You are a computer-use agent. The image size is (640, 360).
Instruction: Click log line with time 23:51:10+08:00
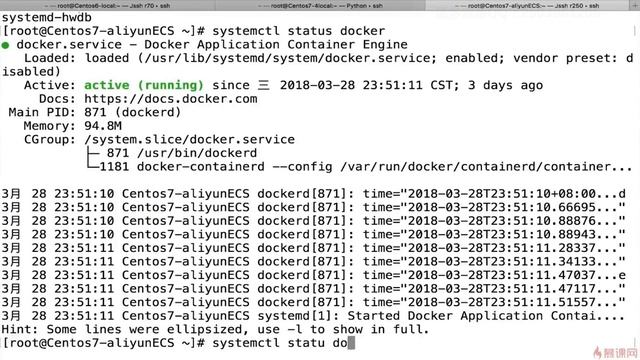coord(313,194)
